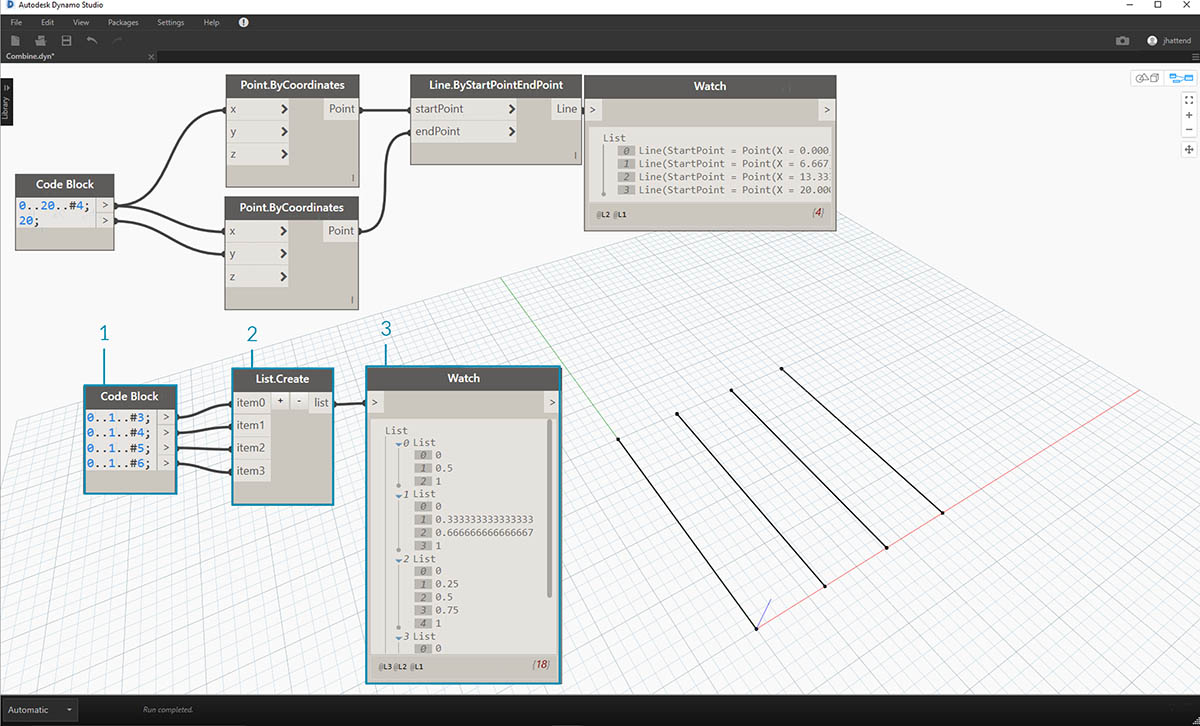Select the Pan tool icon
The width and height of the screenshot is (1200, 726).
point(1189,149)
